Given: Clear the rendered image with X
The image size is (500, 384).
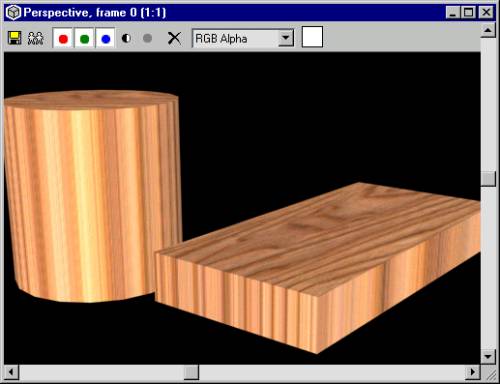Looking at the screenshot, I should (x=174, y=38).
